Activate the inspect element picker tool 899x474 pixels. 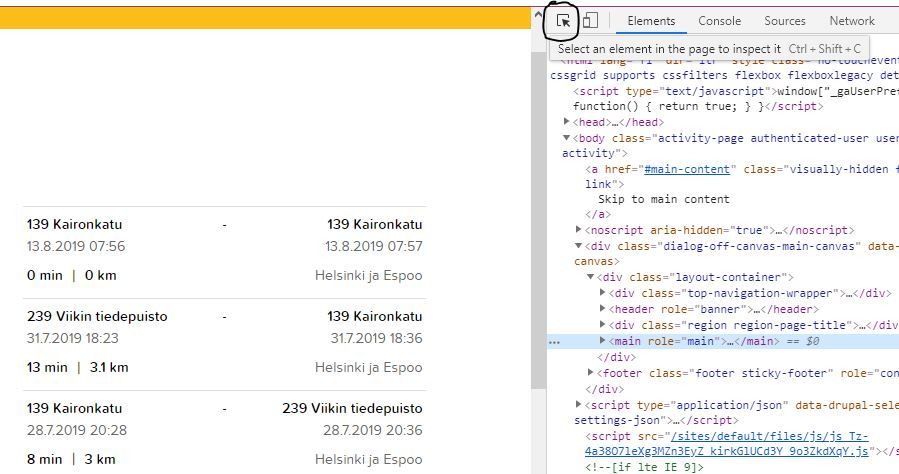(x=564, y=21)
